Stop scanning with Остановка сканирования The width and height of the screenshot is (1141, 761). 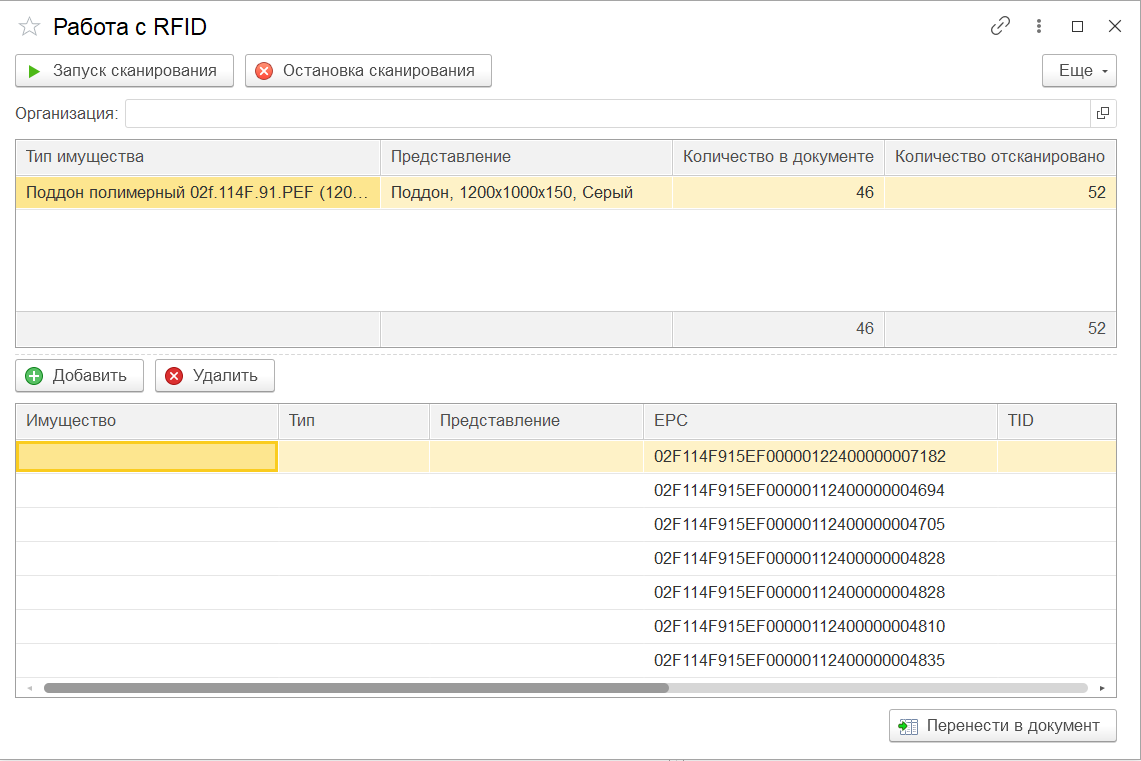(368, 71)
